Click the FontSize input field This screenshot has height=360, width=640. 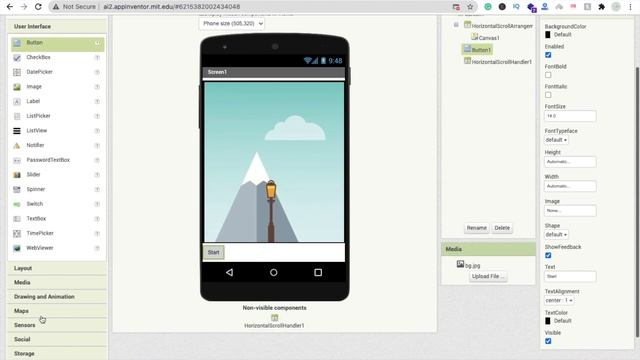coord(570,116)
